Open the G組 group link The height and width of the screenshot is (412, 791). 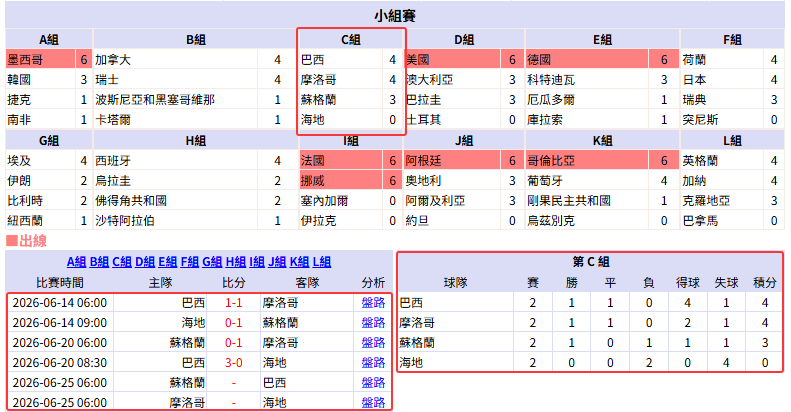click(212, 262)
